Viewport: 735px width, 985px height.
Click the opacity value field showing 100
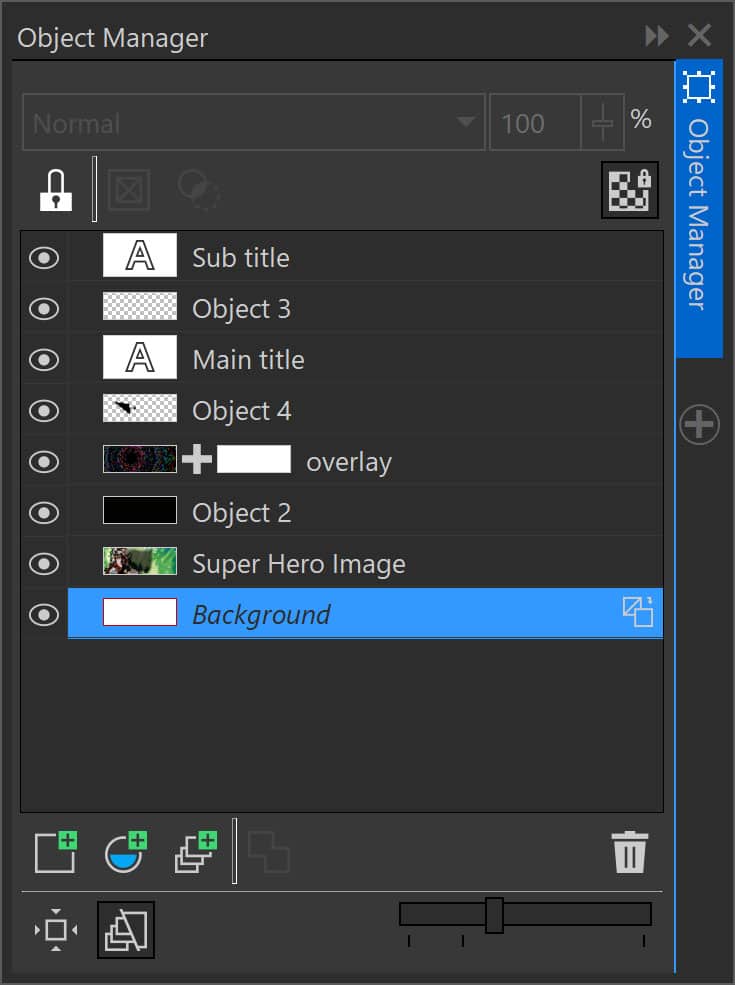[x=535, y=122]
